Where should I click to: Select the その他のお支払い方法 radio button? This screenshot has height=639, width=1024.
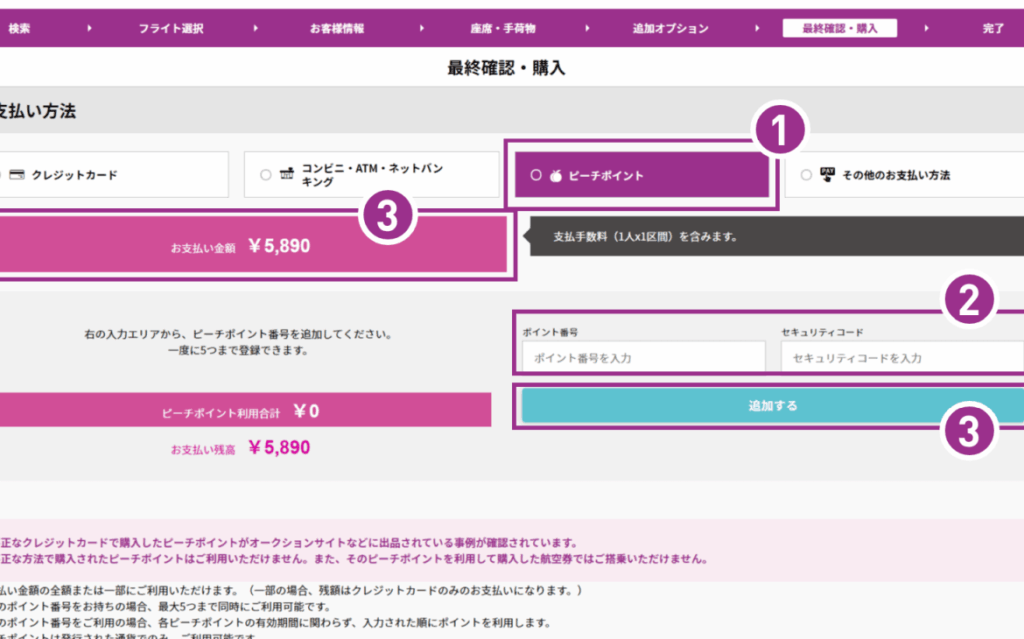click(807, 175)
